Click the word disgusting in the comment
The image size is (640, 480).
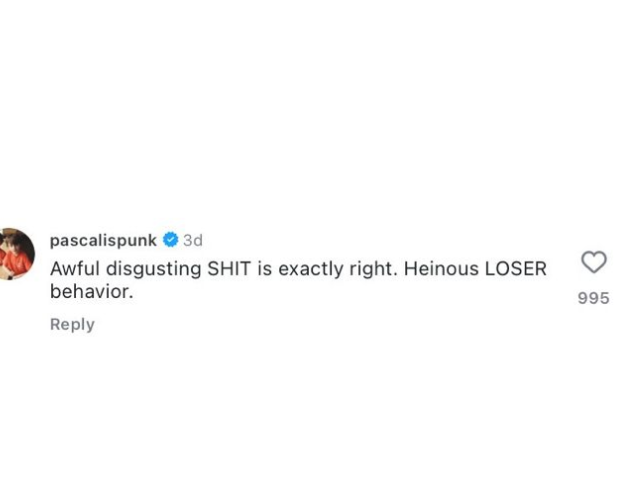pyautogui.click(x=153, y=270)
